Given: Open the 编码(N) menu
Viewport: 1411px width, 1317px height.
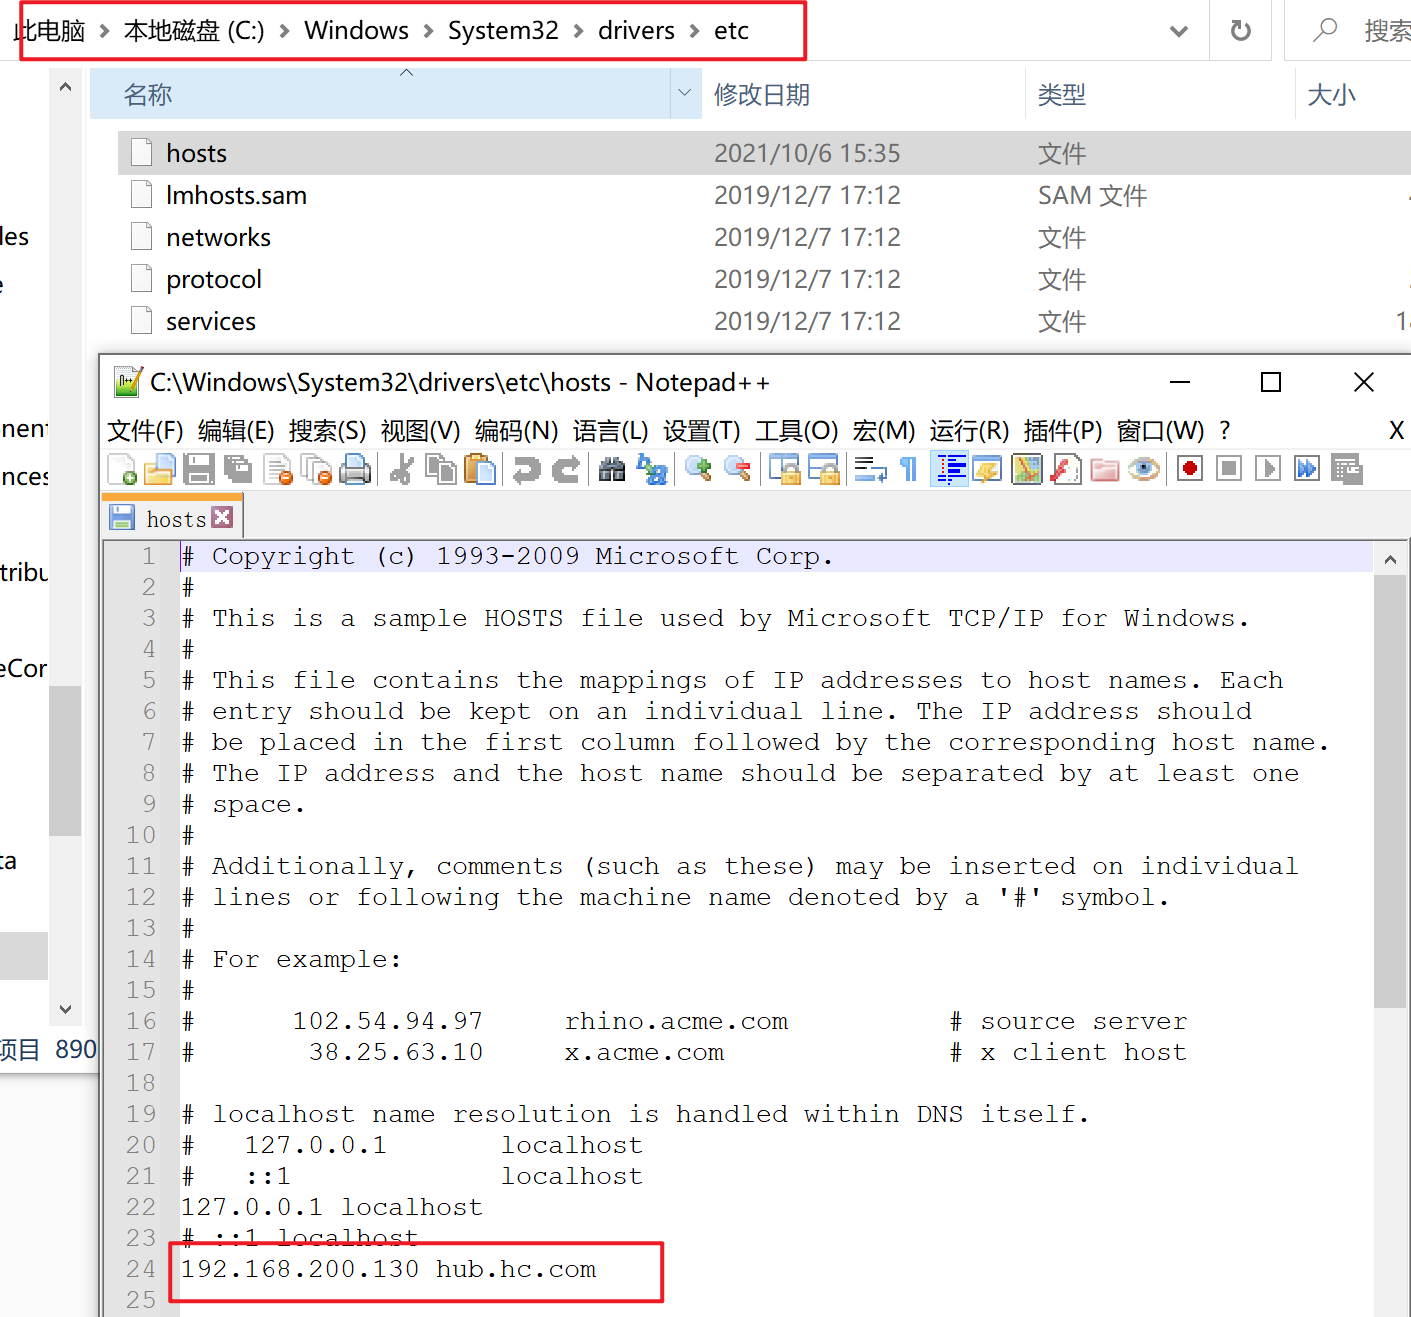Looking at the screenshot, I should 516,431.
